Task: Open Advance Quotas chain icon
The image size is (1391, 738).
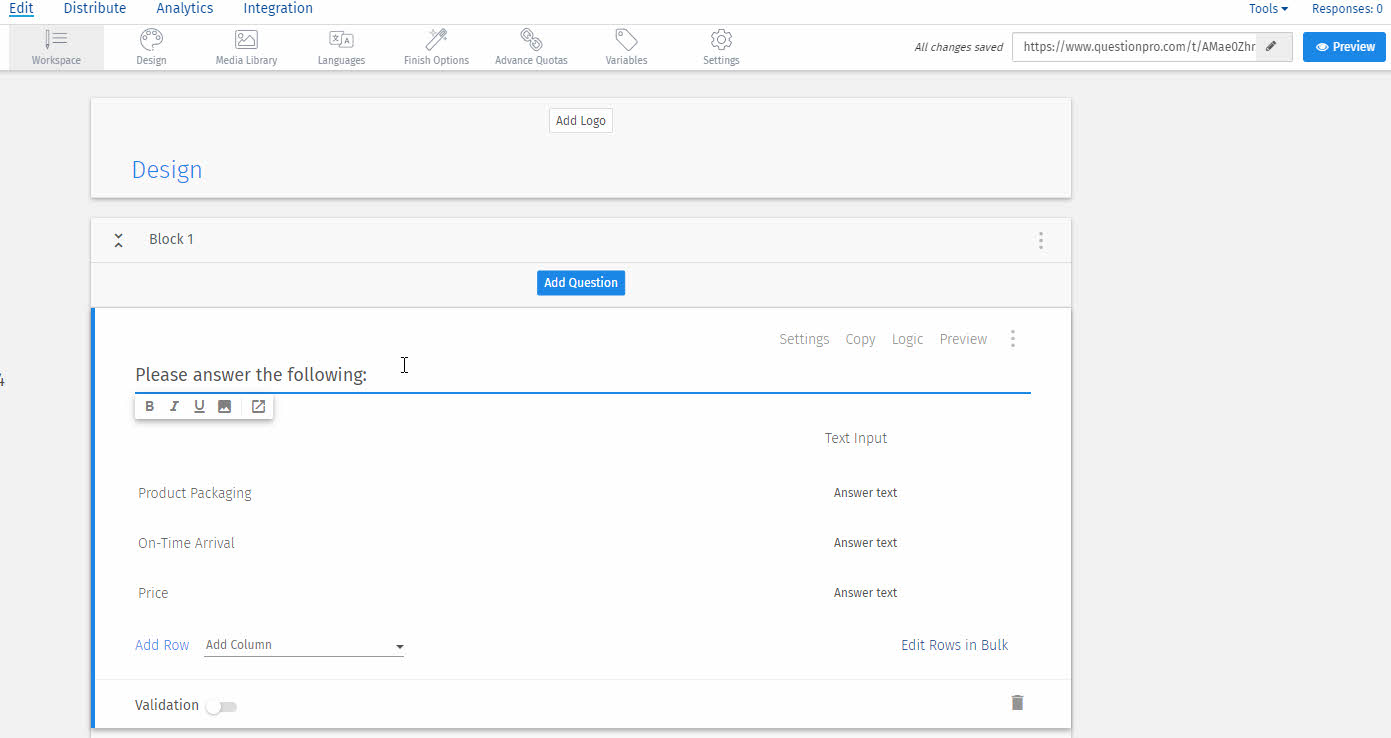Action: point(531,40)
